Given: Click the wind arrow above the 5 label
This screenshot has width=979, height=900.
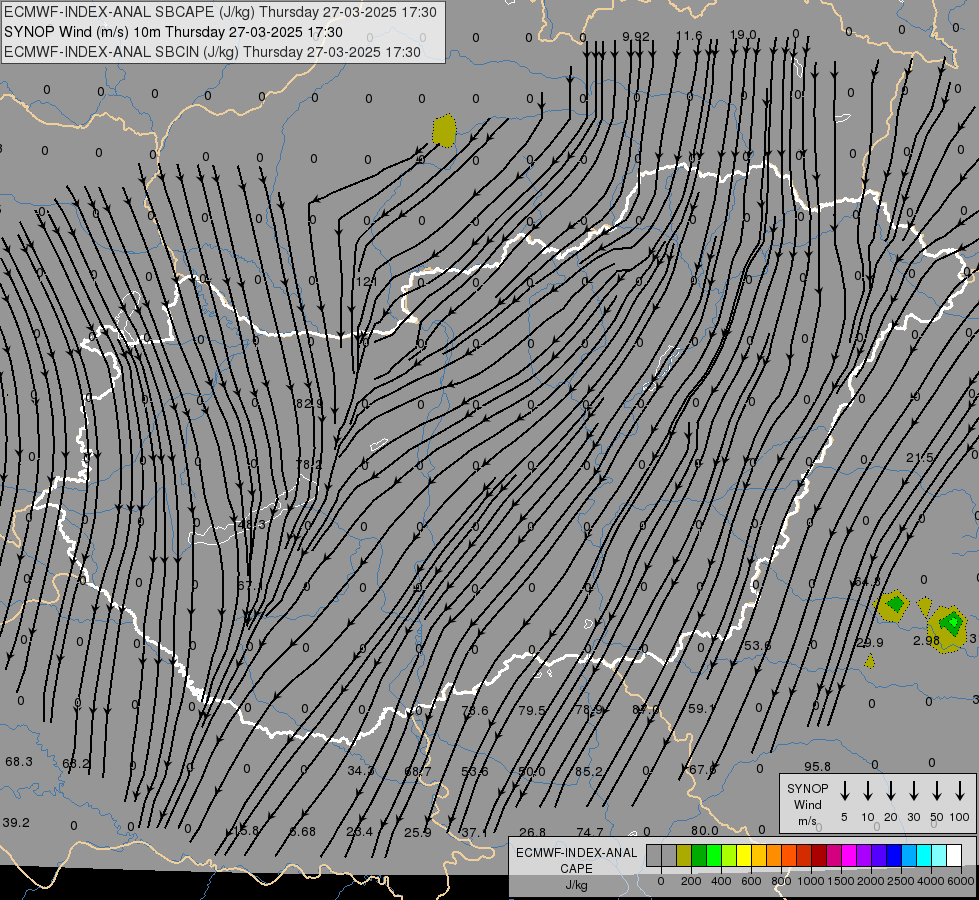Looking at the screenshot, I should point(844,791).
